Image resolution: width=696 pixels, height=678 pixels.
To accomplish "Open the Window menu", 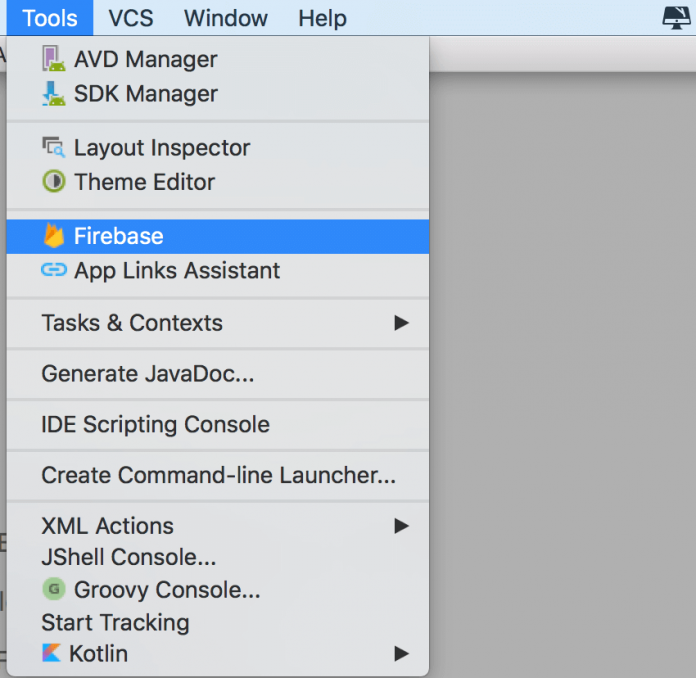I will coord(226,18).
